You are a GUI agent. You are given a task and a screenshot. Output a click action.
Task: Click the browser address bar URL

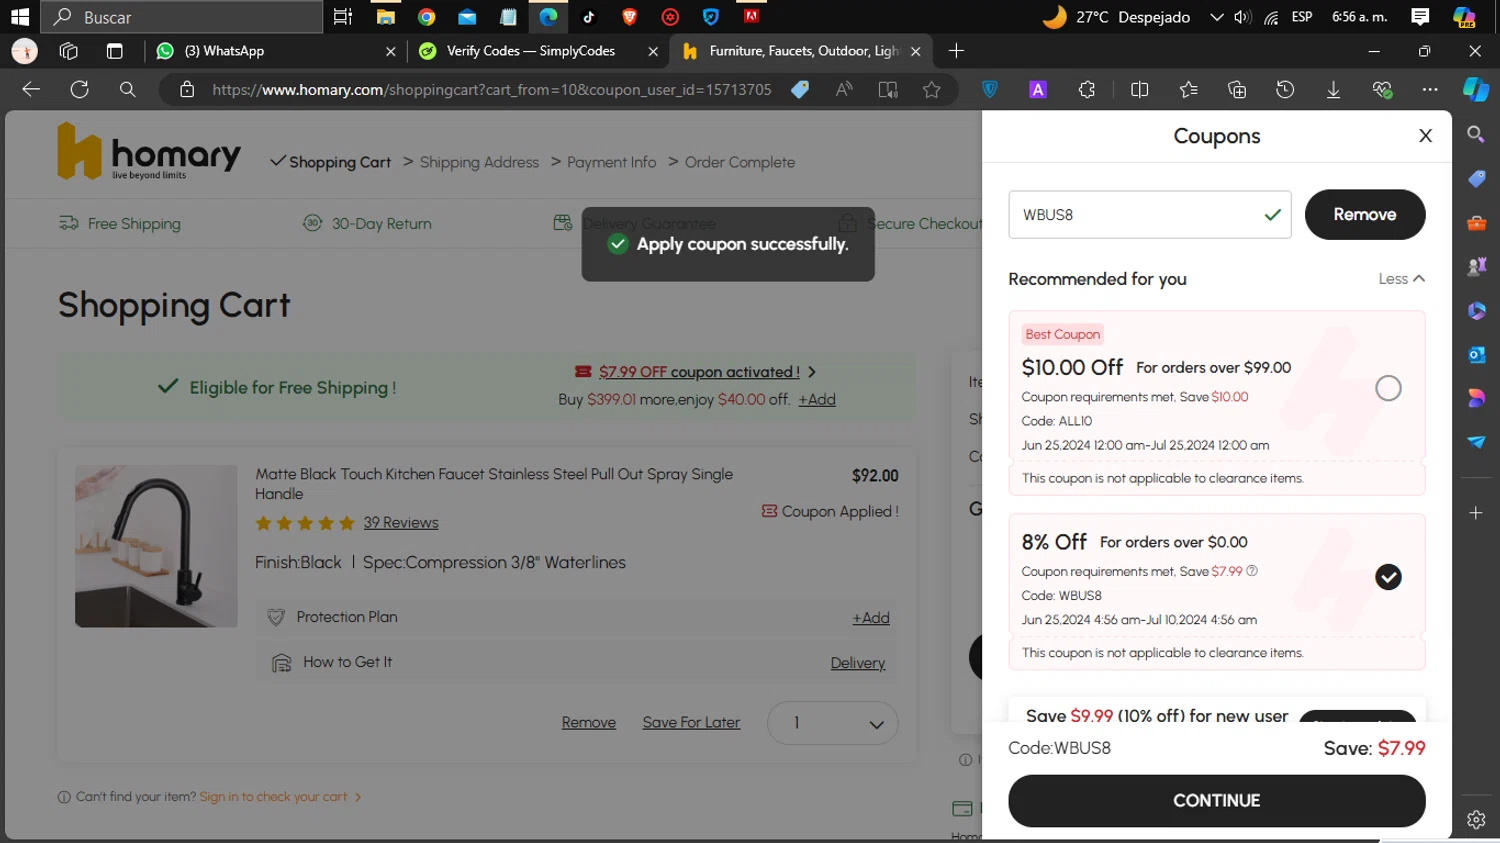[491, 90]
